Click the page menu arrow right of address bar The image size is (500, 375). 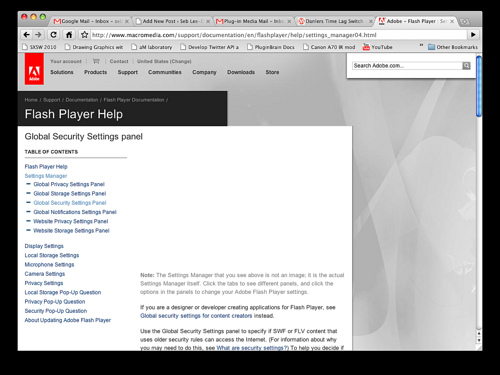click(473, 35)
